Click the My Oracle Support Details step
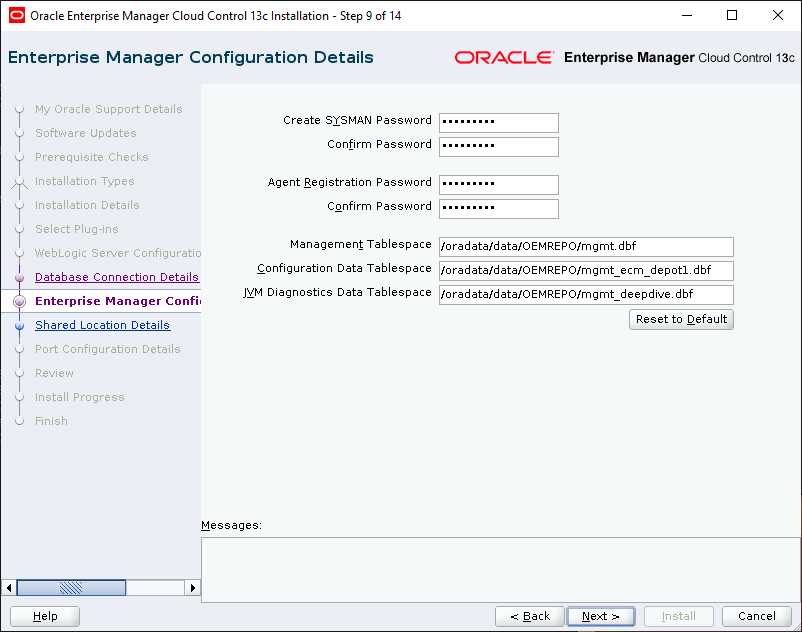802x632 pixels. pos(108,109)
